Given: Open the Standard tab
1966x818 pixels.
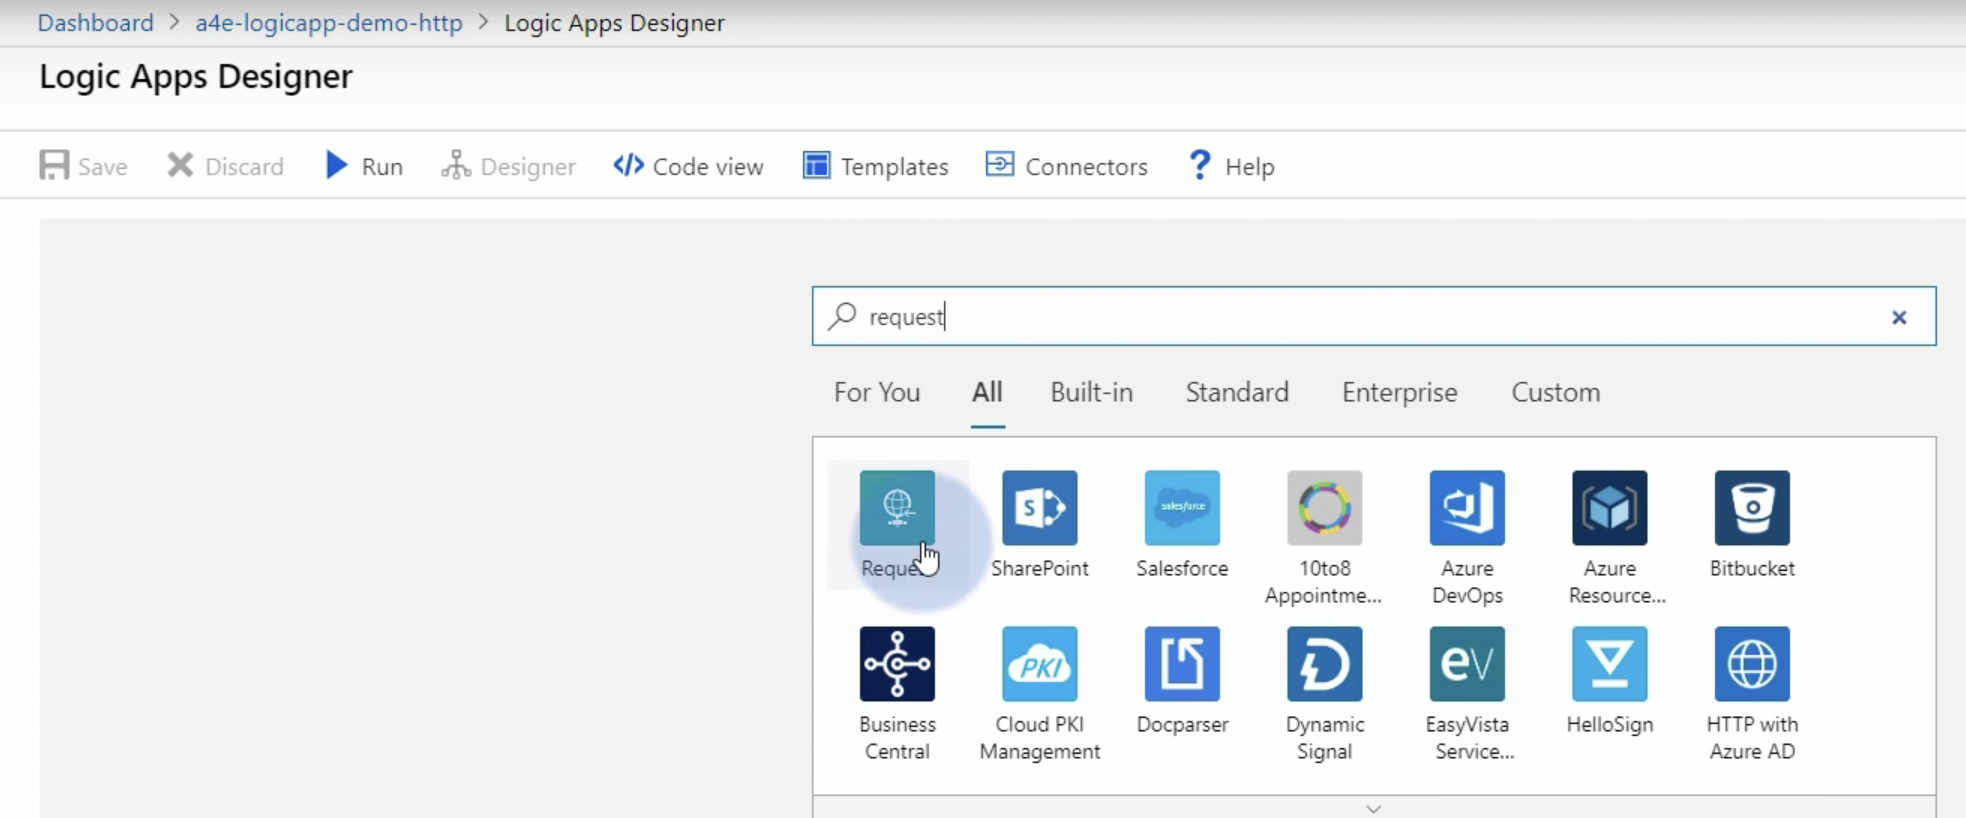Looking at the screenshot, I should pos(1237,392).
